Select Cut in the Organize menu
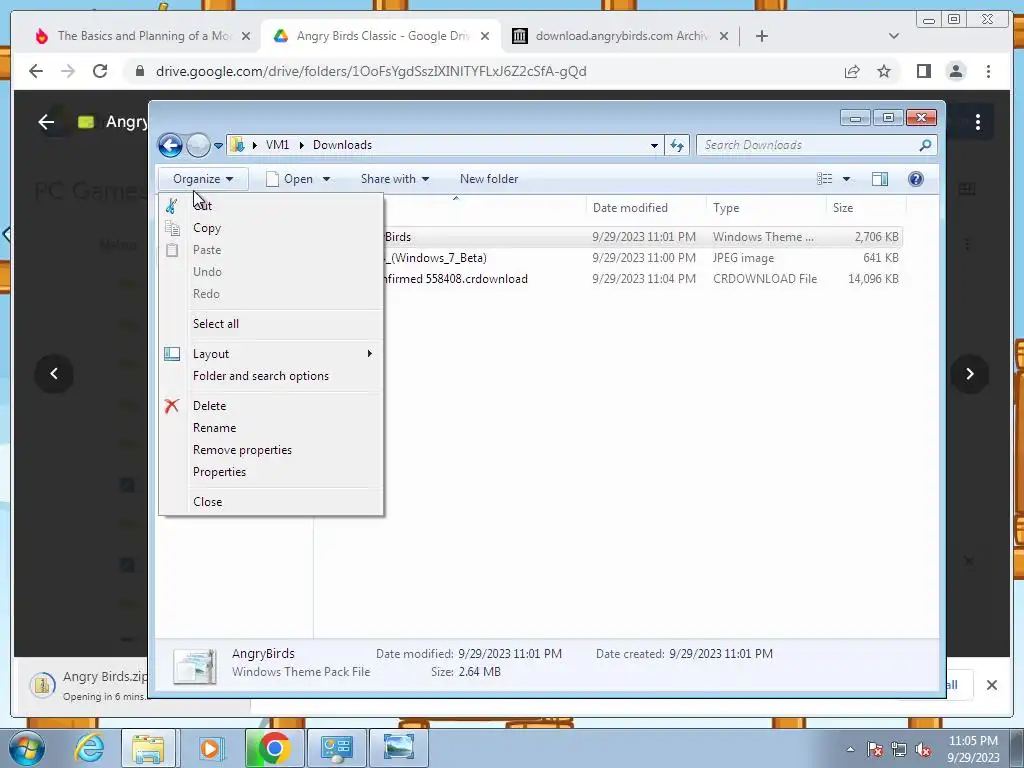This screenshot has width=1024, height=768. tap(271, 206)
